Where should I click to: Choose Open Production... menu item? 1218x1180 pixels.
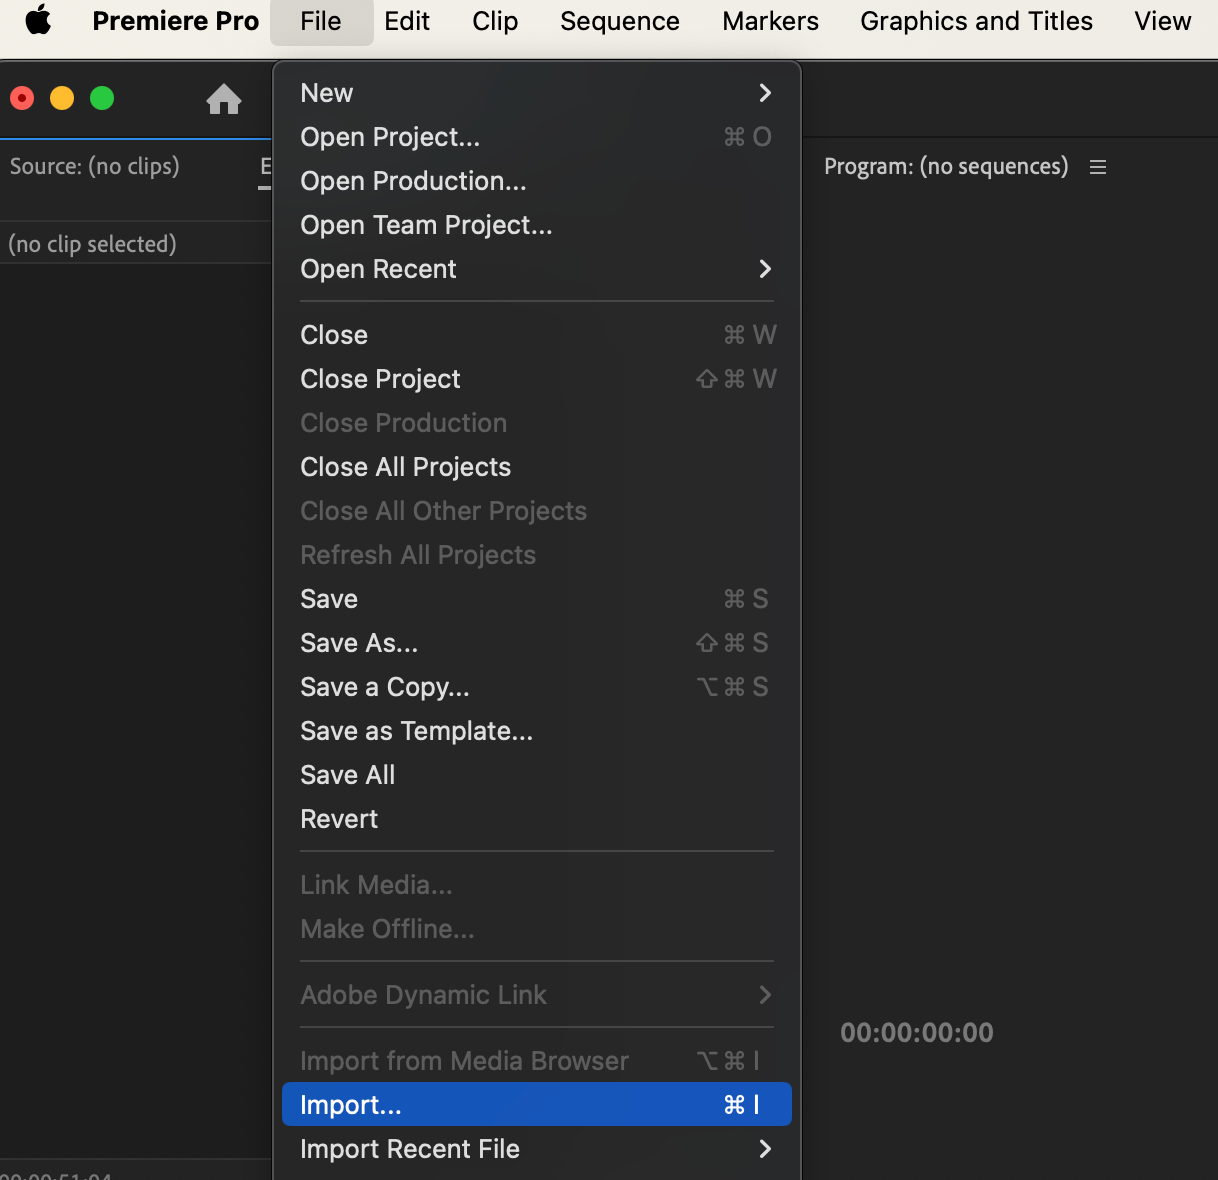click(x=537, y=181)
